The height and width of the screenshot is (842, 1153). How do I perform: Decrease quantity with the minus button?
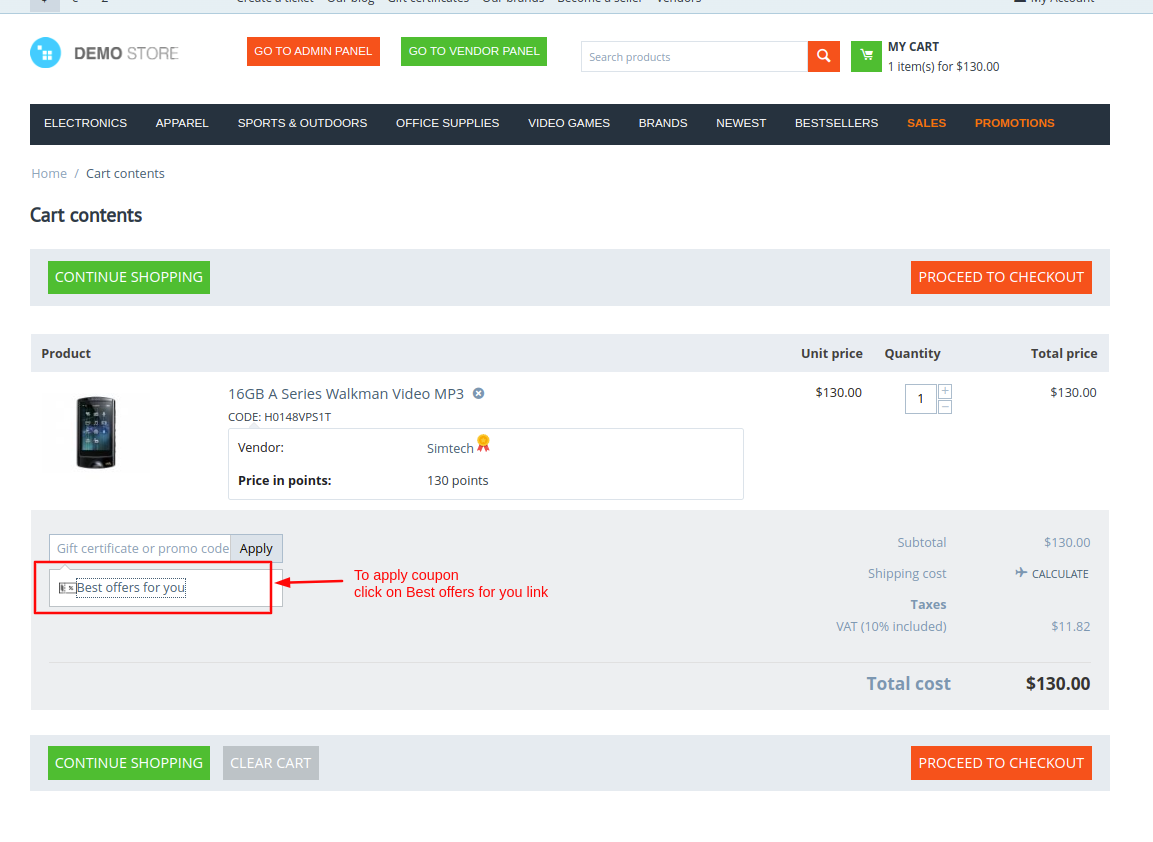[945, 407]
